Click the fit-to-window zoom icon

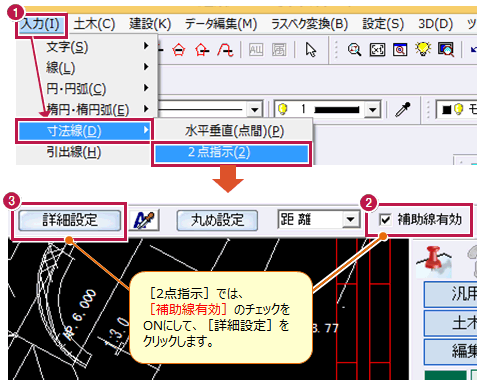click(377, 50)
